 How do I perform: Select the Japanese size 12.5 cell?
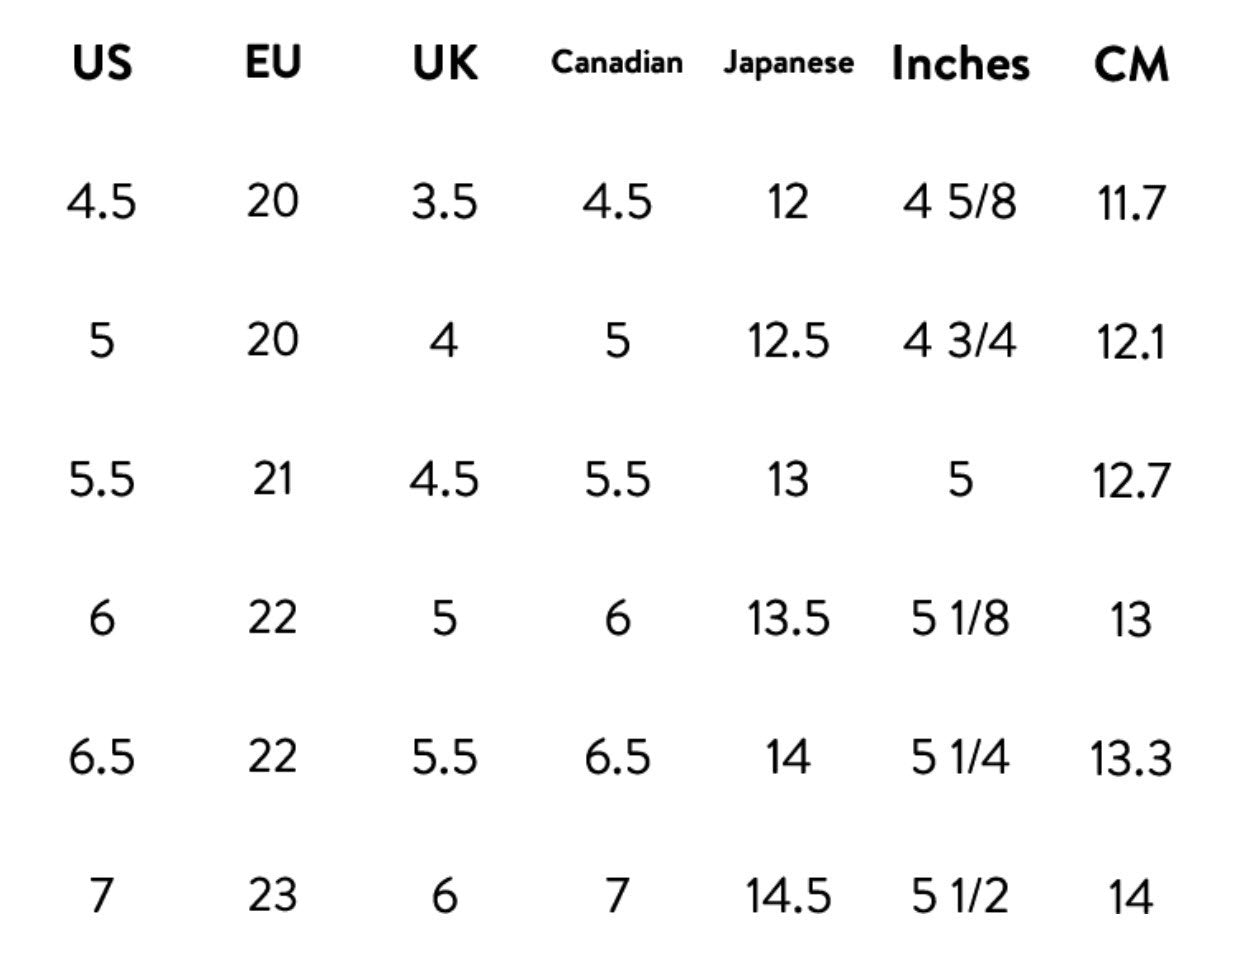click(x=788, y=341)
